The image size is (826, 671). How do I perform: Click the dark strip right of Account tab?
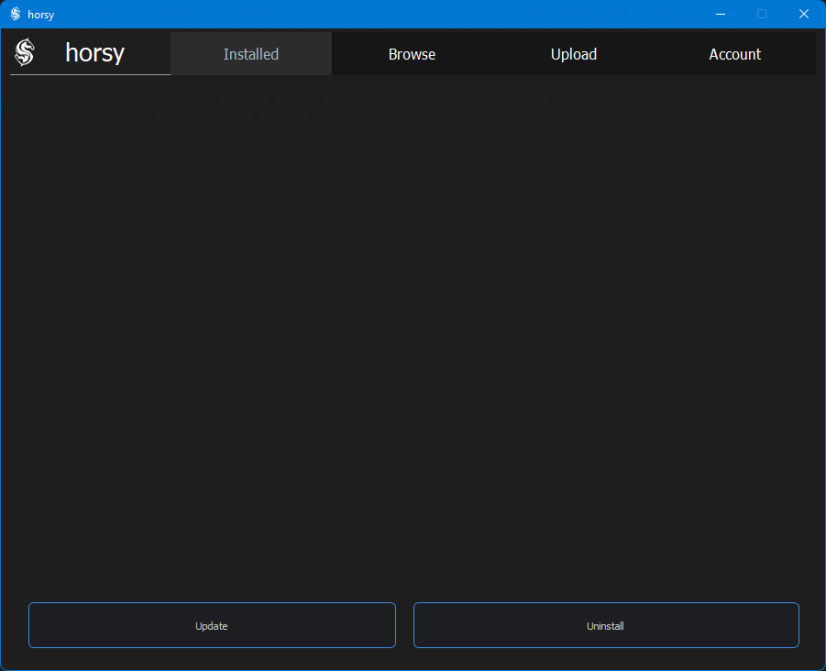(820, 54)
